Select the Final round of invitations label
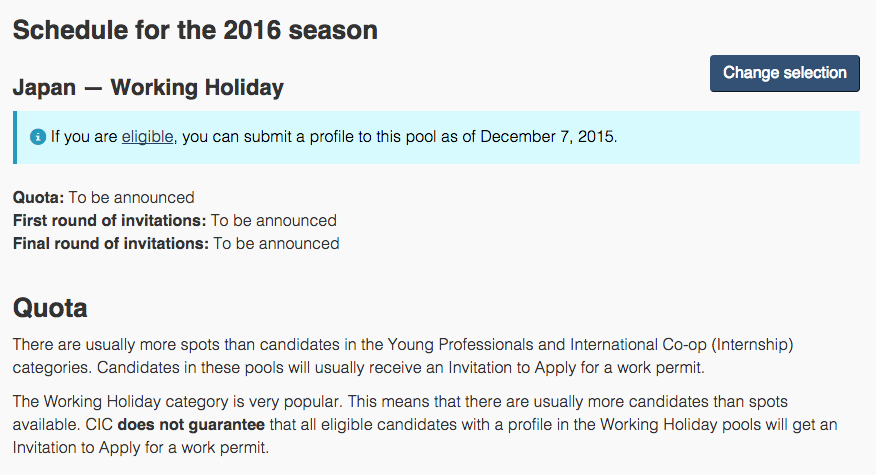Image resolution: width=876 pixels, height=475 pixels. (x=110, y=243)
